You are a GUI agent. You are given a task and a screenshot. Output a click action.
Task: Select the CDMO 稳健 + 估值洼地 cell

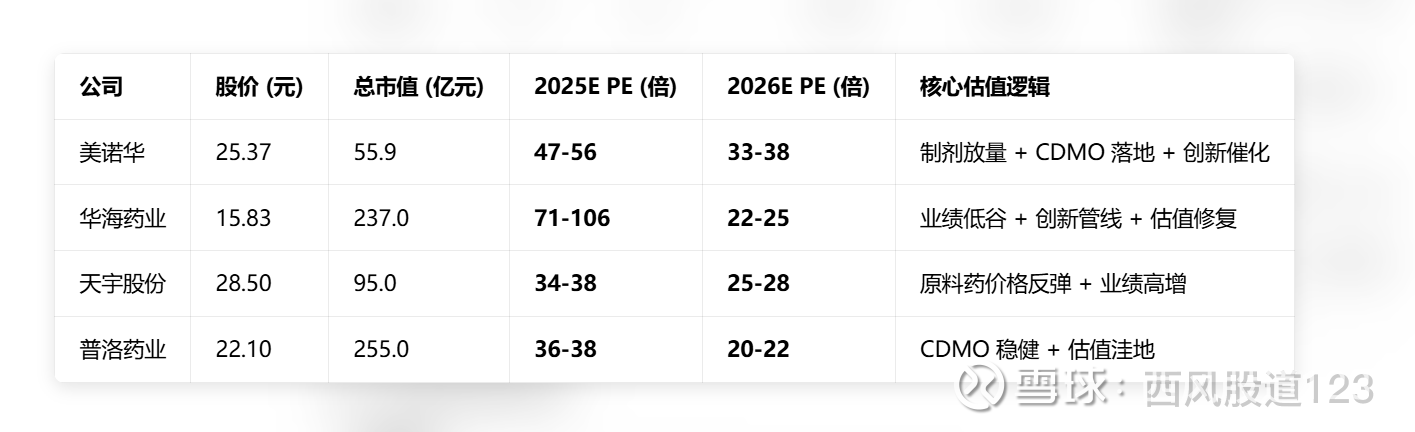[1037, 349]
